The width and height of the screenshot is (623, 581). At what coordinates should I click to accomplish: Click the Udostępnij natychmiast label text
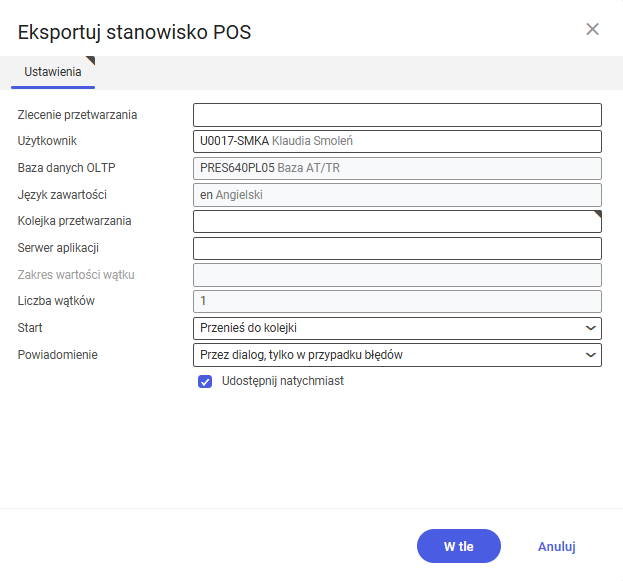pos(282,381)
